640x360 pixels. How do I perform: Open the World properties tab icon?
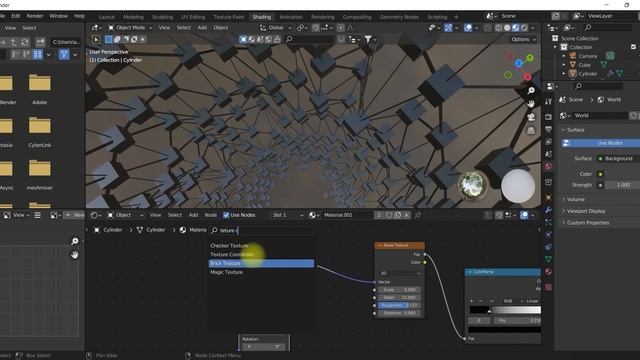coord(549,167)
